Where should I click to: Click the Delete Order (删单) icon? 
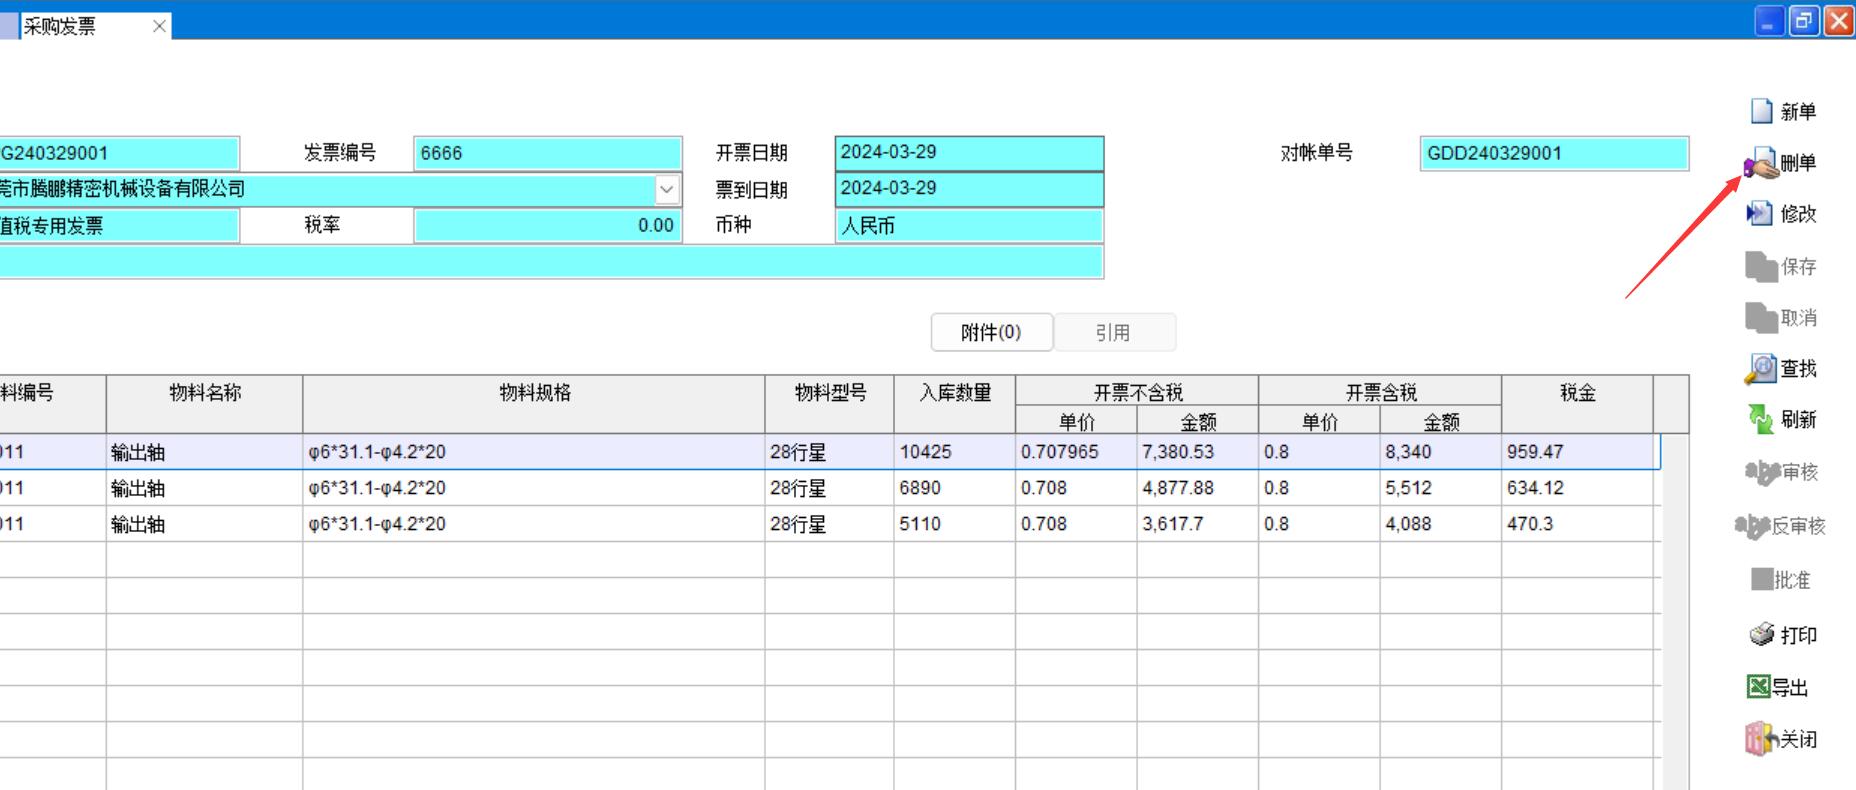point(1762,163)
